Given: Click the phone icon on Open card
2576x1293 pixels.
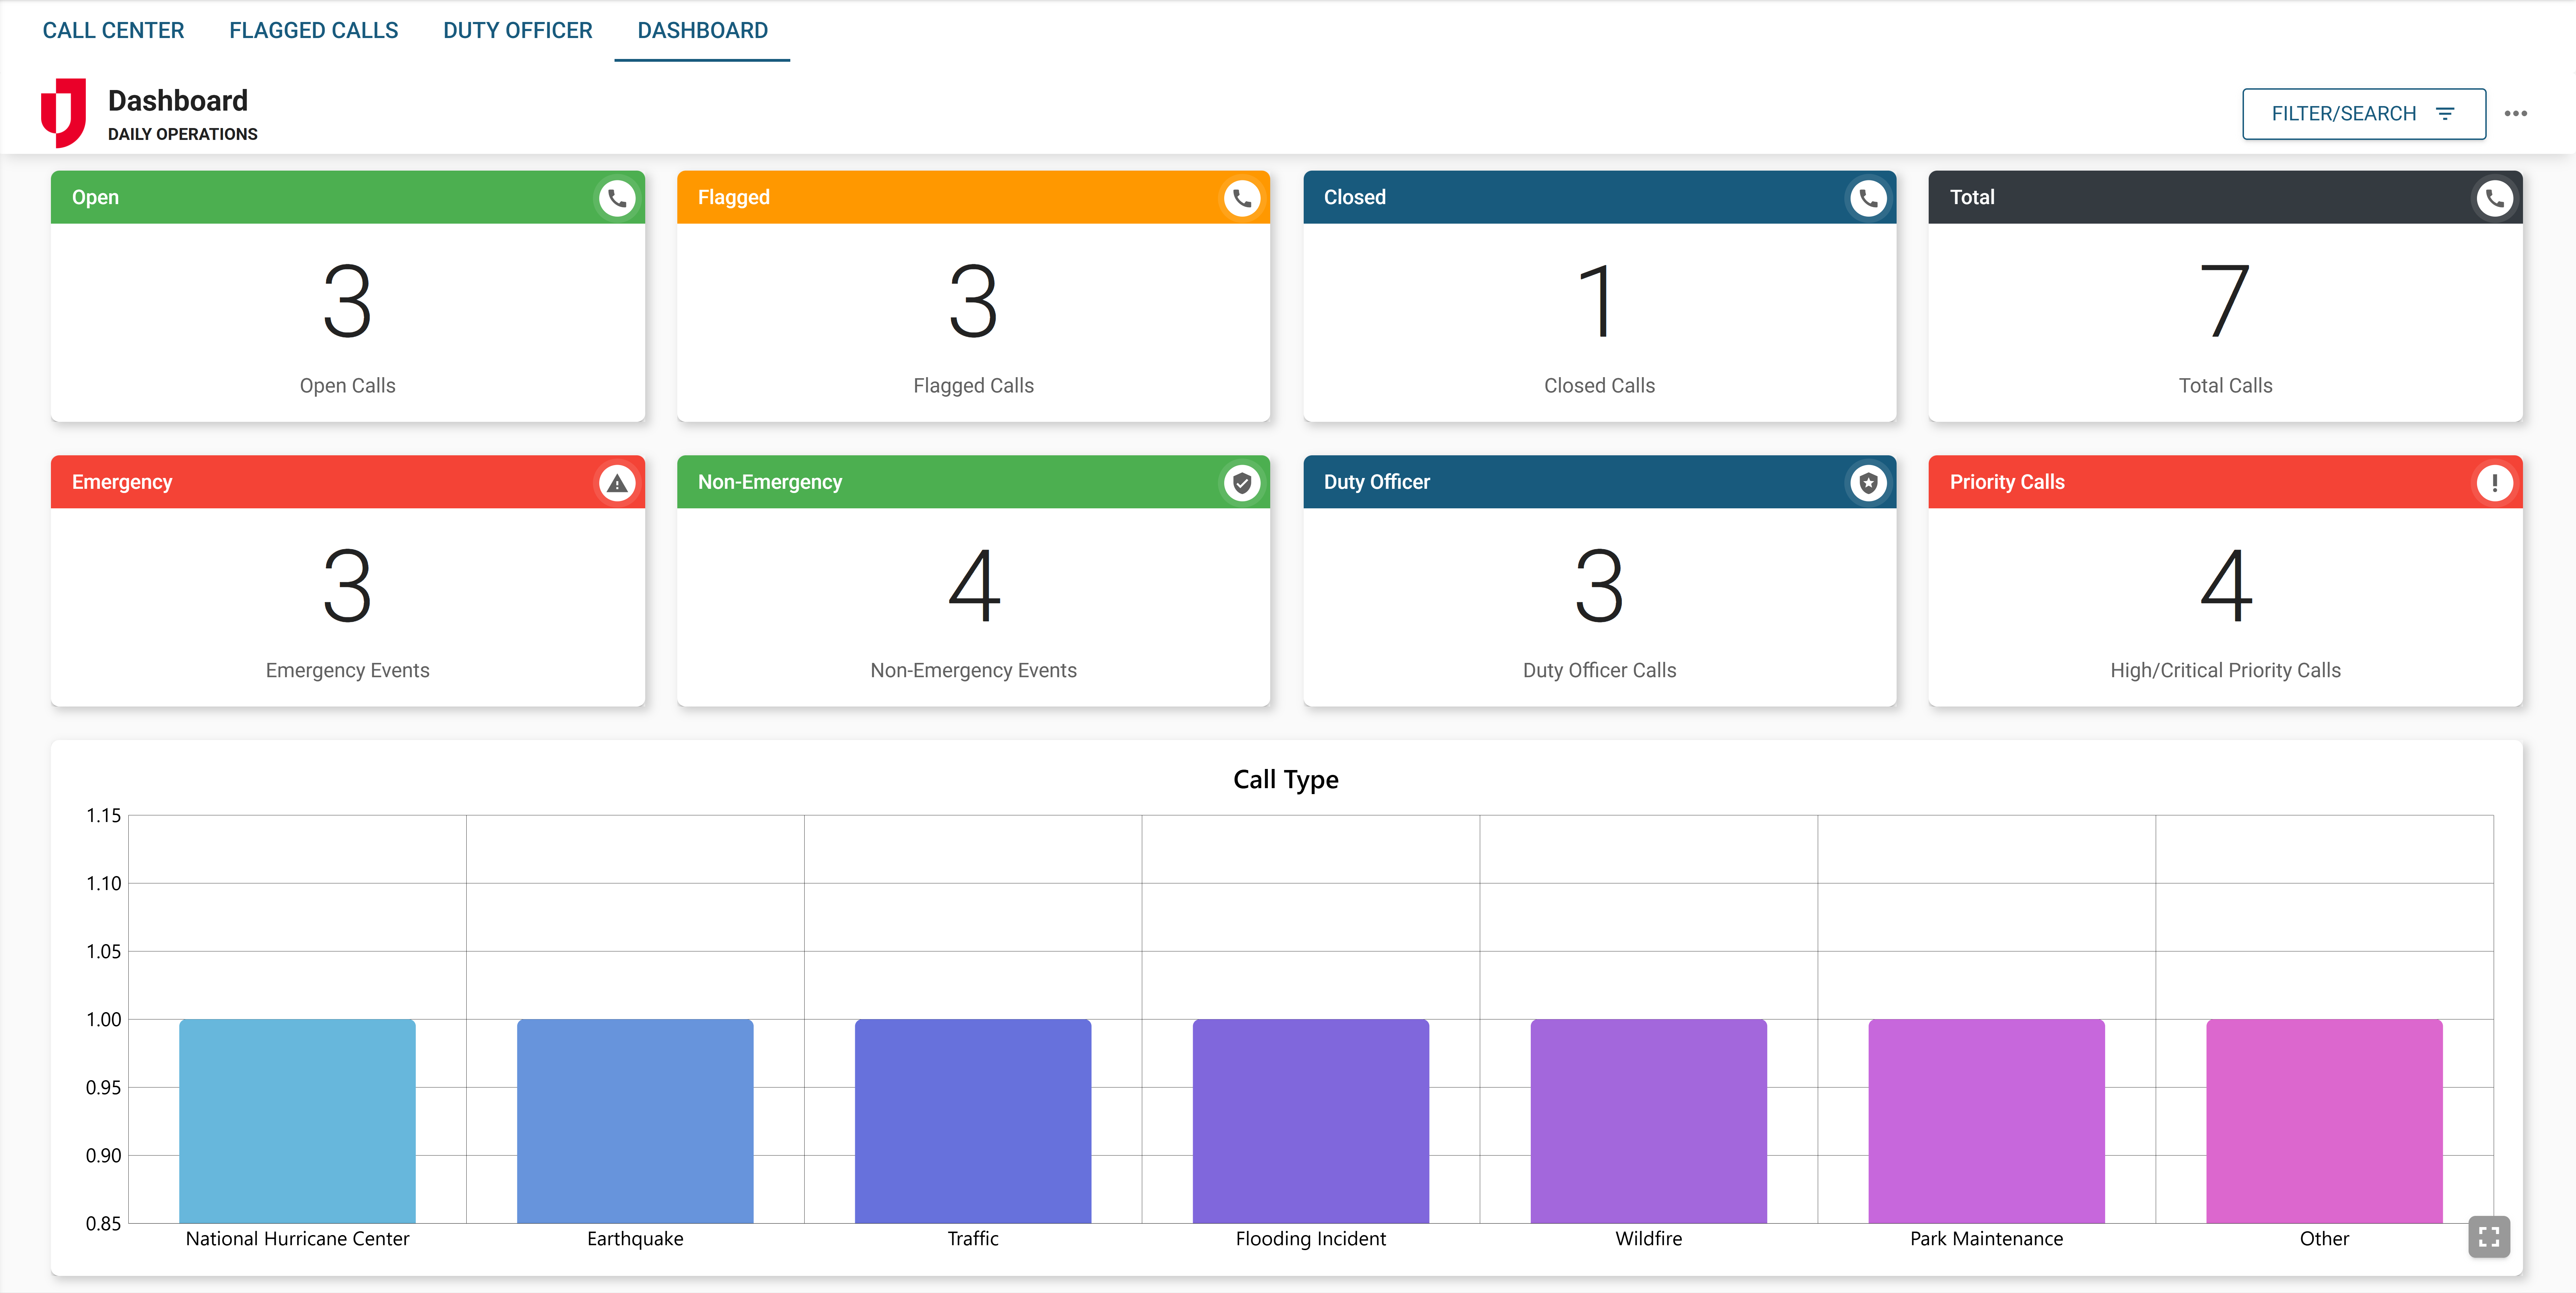Looking at the screenshot, I should 617,198.
